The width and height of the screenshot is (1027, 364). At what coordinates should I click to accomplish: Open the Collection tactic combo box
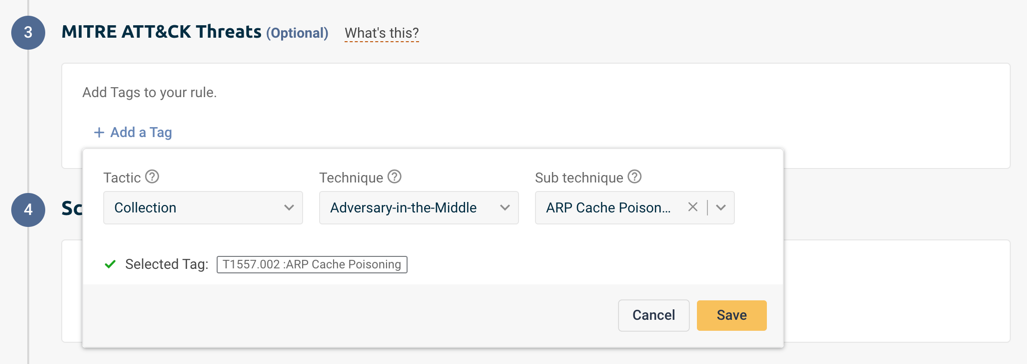(x=203, y=208)
